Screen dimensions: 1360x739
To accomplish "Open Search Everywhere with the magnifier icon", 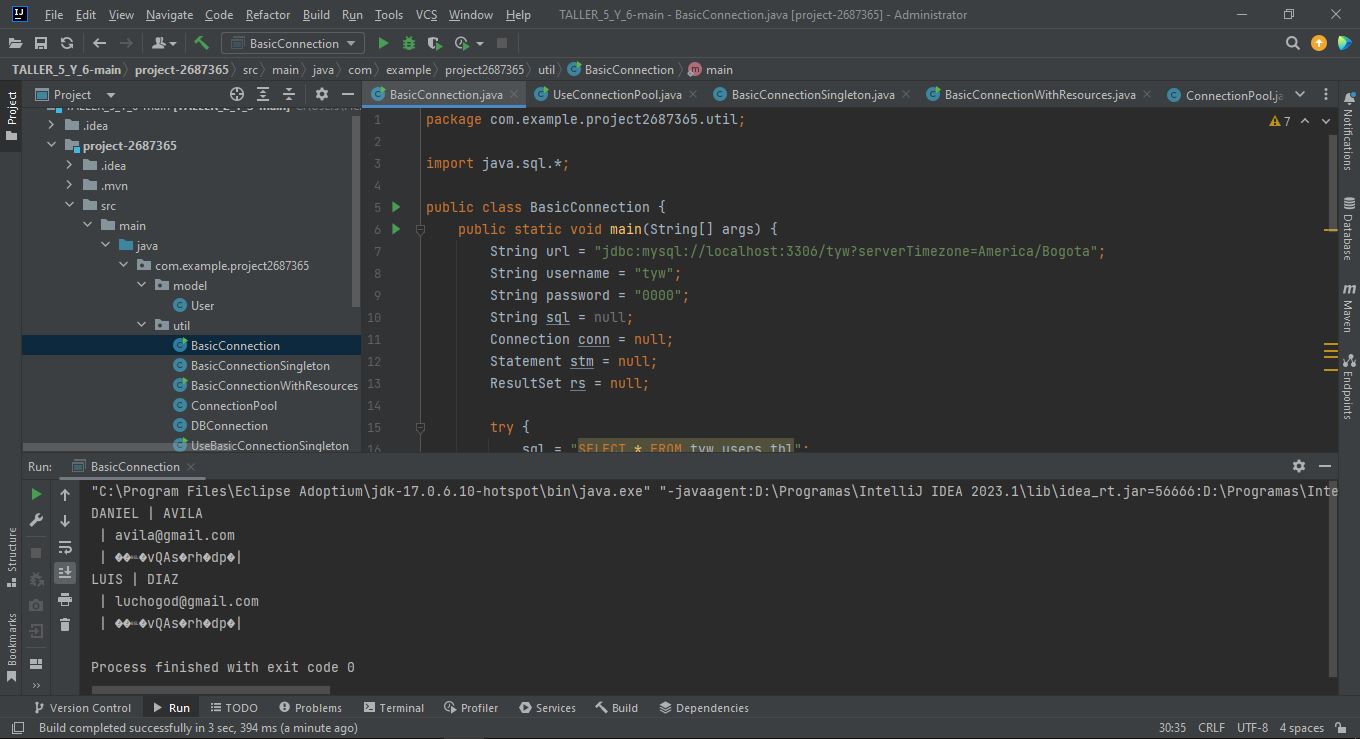I will (x=1292, y=43).
